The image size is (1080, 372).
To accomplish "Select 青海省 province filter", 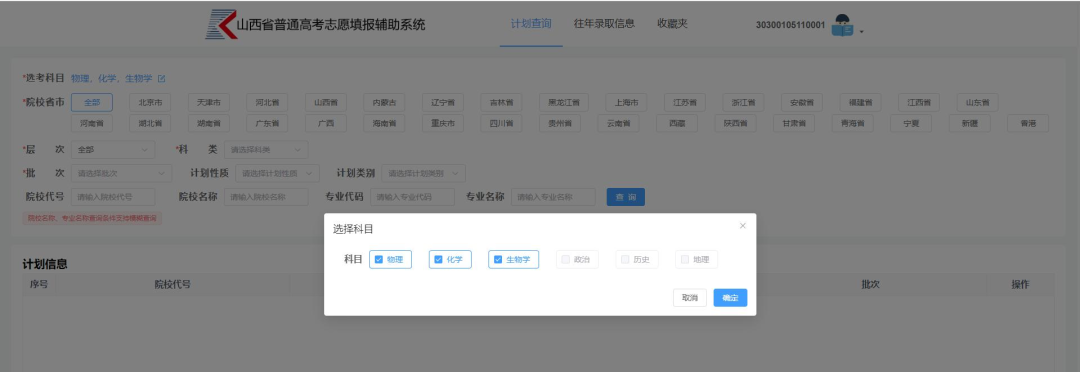I will [x=853, y=123].
